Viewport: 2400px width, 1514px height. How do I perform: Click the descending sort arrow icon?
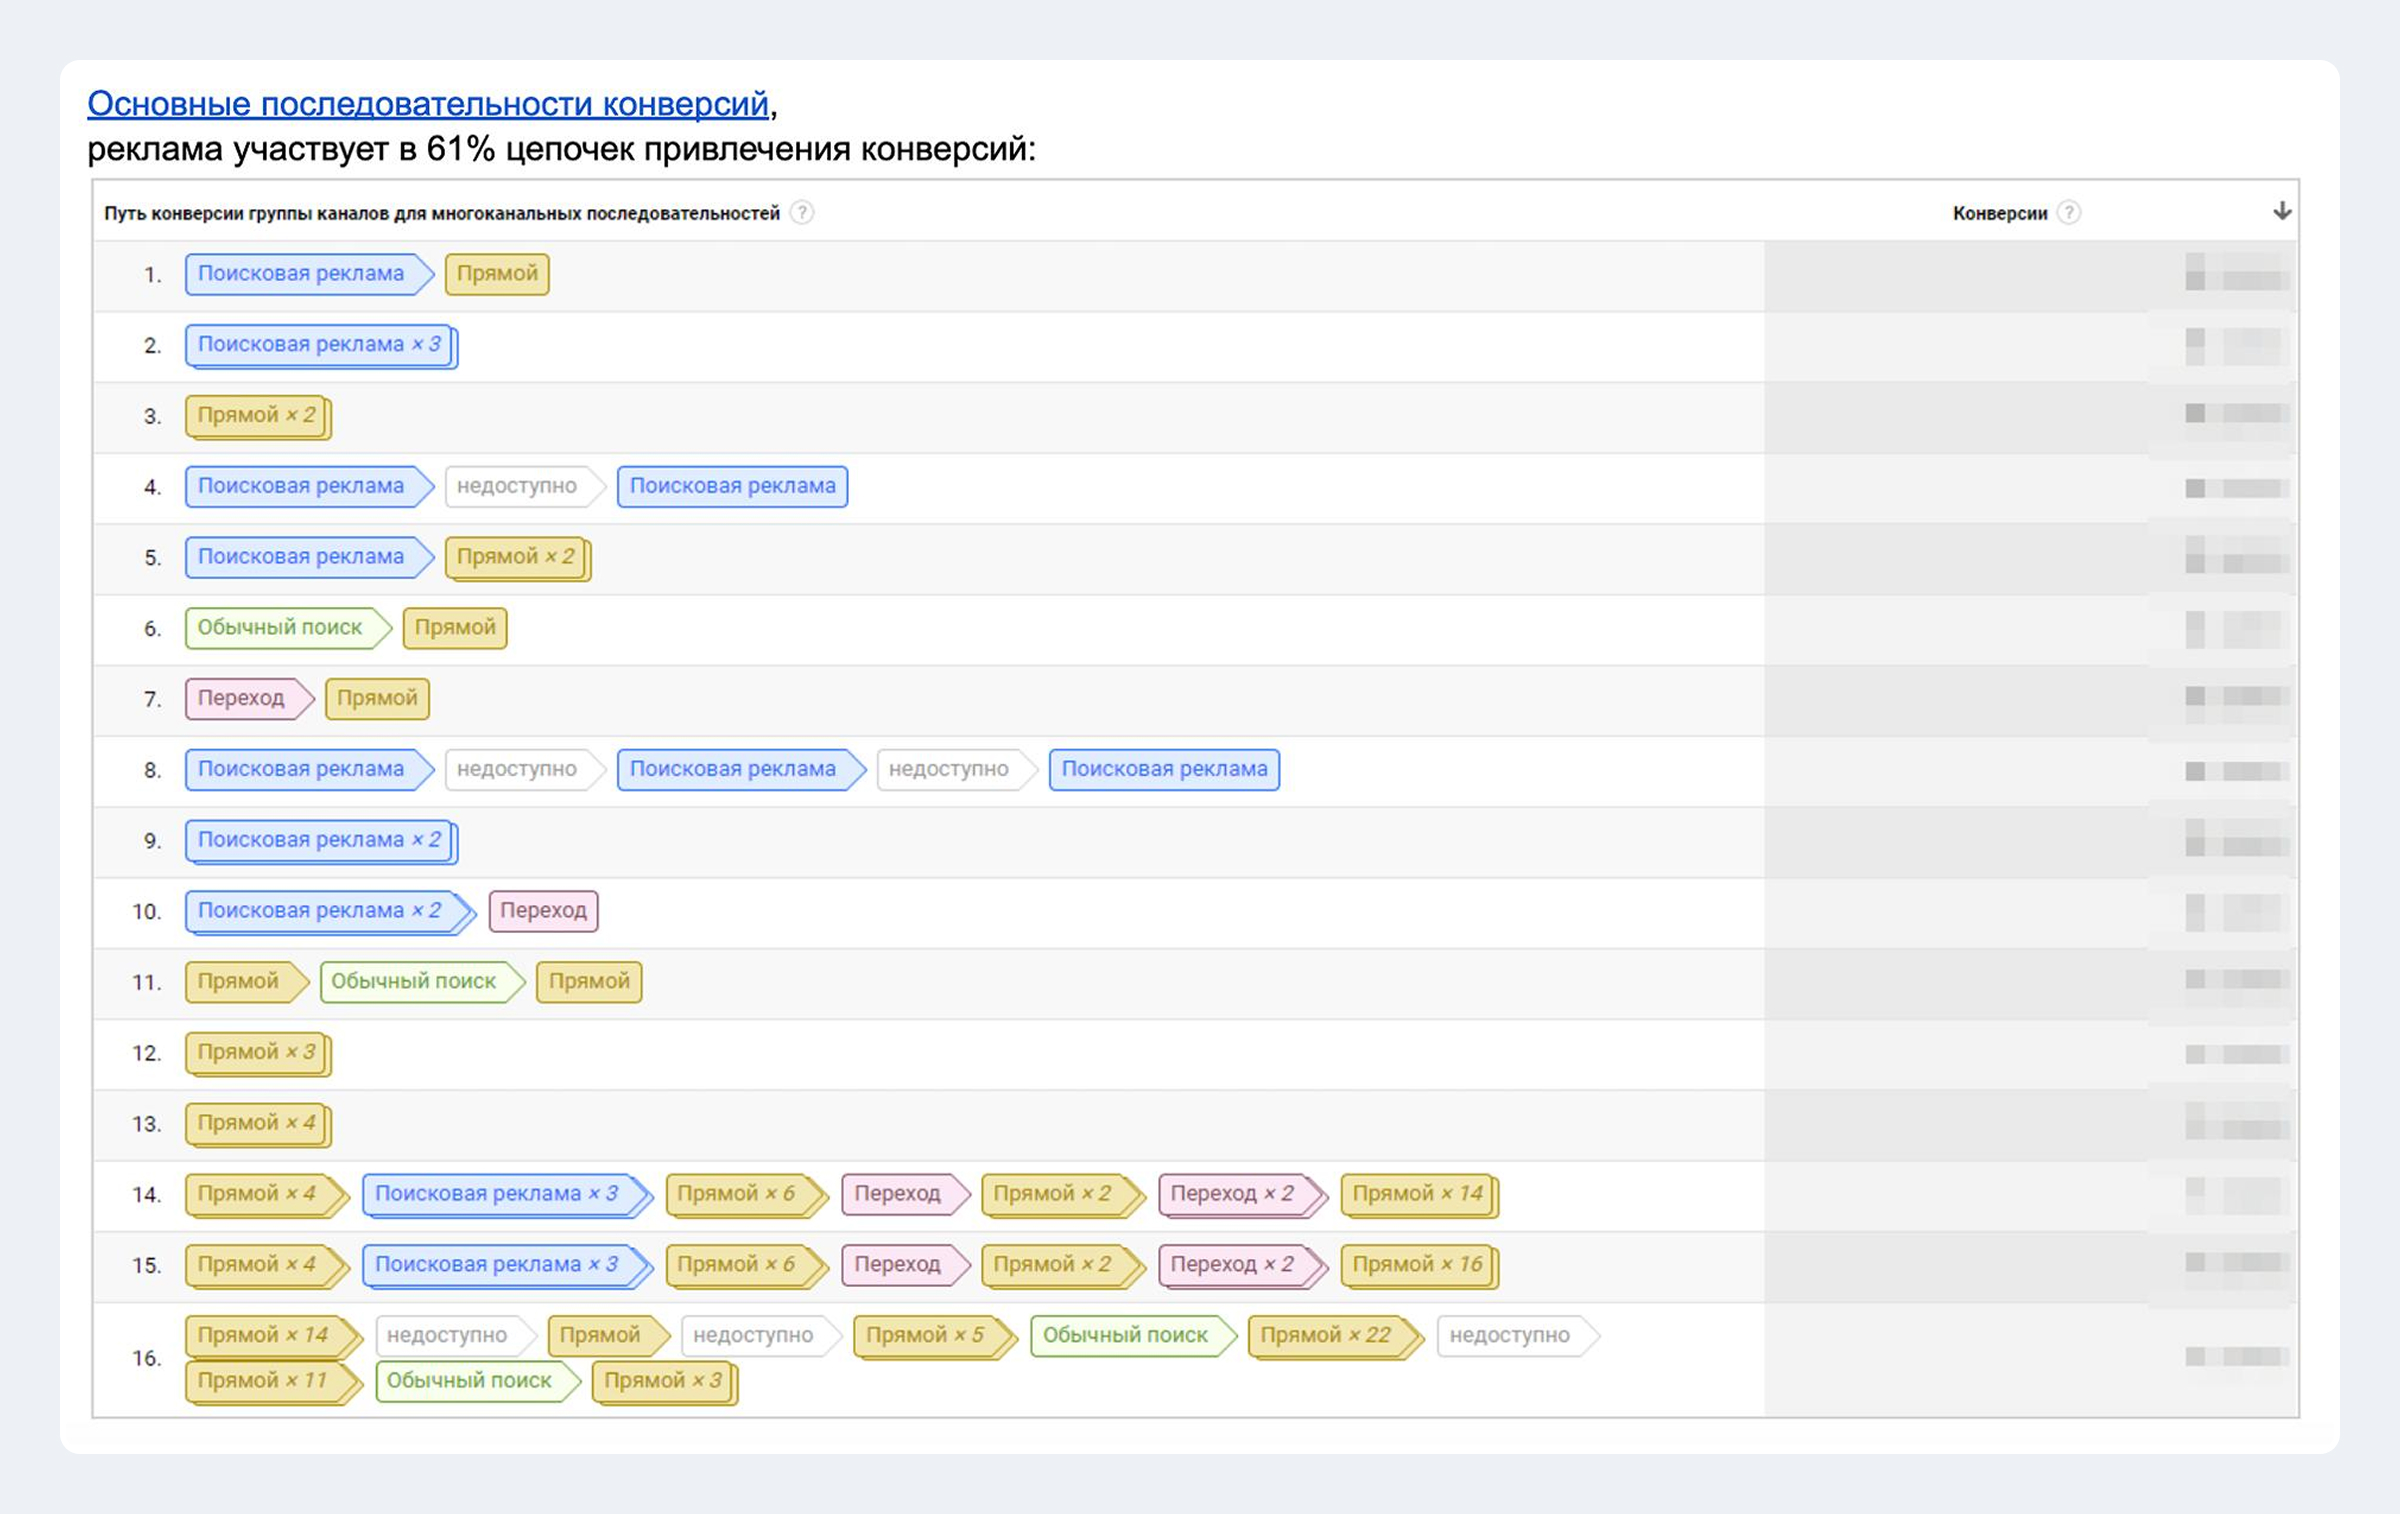coord(2281,211)
